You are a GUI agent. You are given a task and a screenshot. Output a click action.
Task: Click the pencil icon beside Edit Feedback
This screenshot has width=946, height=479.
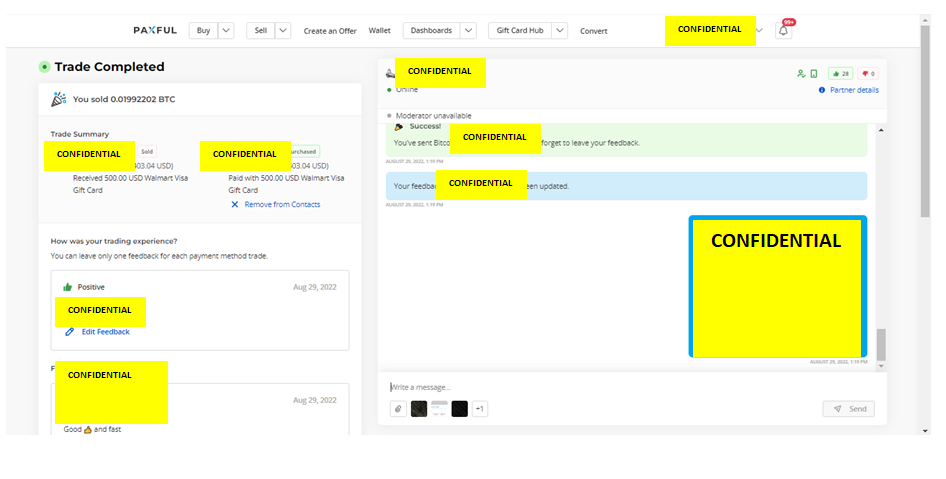69,332
